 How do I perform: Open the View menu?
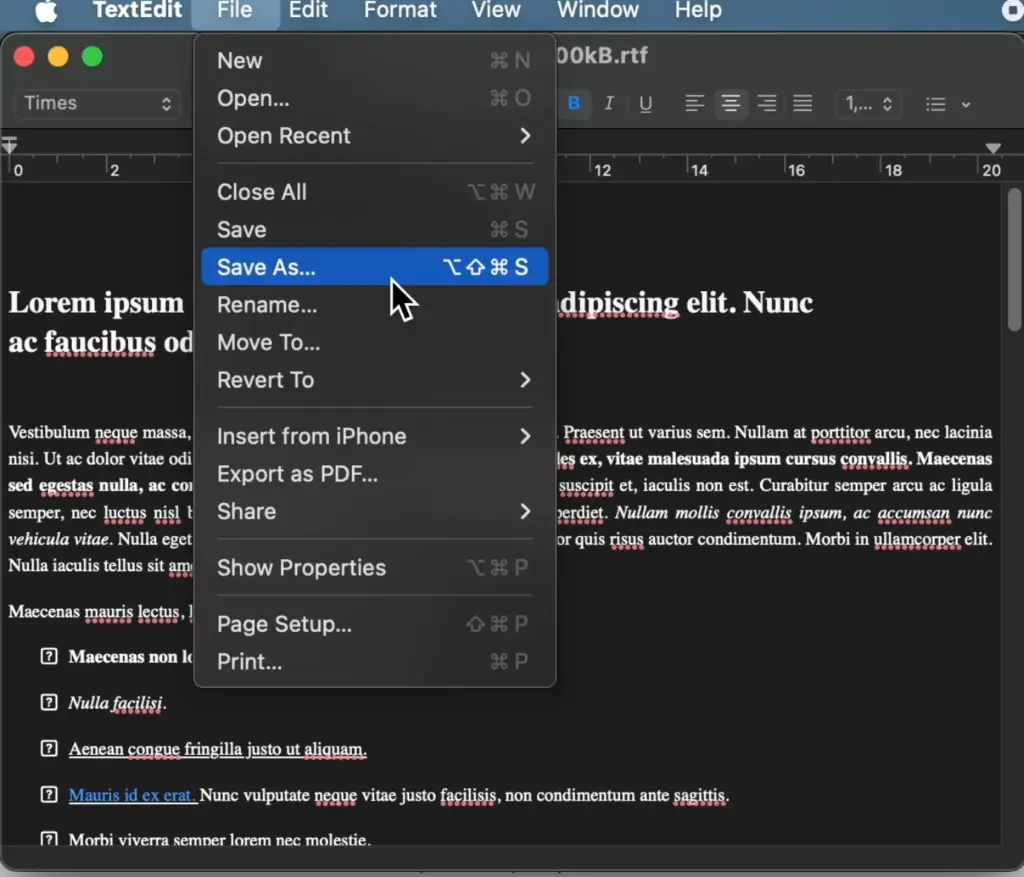[x=496, y=10]
